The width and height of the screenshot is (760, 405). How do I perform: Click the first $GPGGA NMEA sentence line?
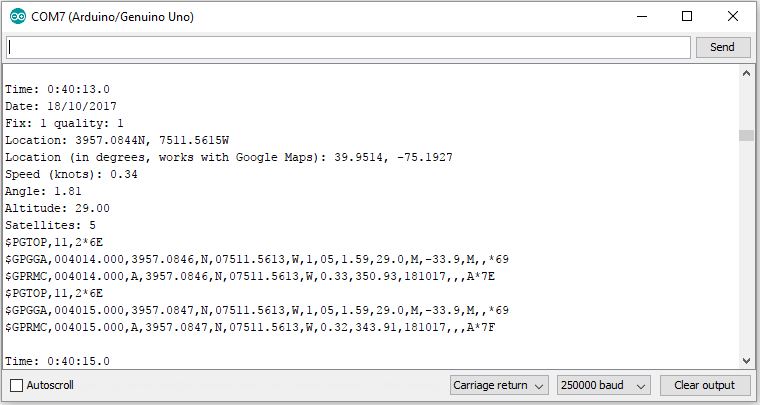click(x=257, y=260)
